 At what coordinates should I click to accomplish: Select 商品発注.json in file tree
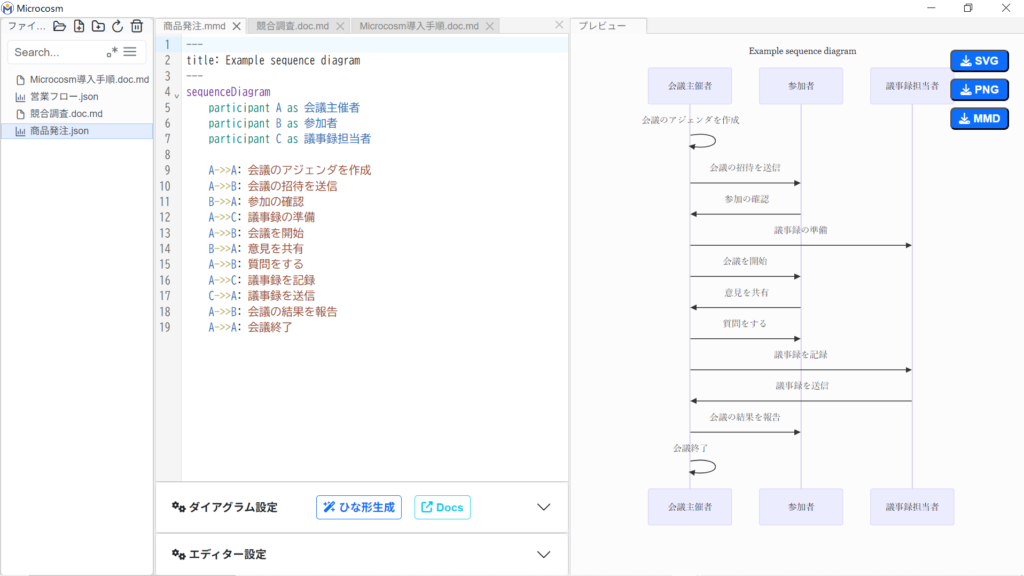(x=77, y=131)
